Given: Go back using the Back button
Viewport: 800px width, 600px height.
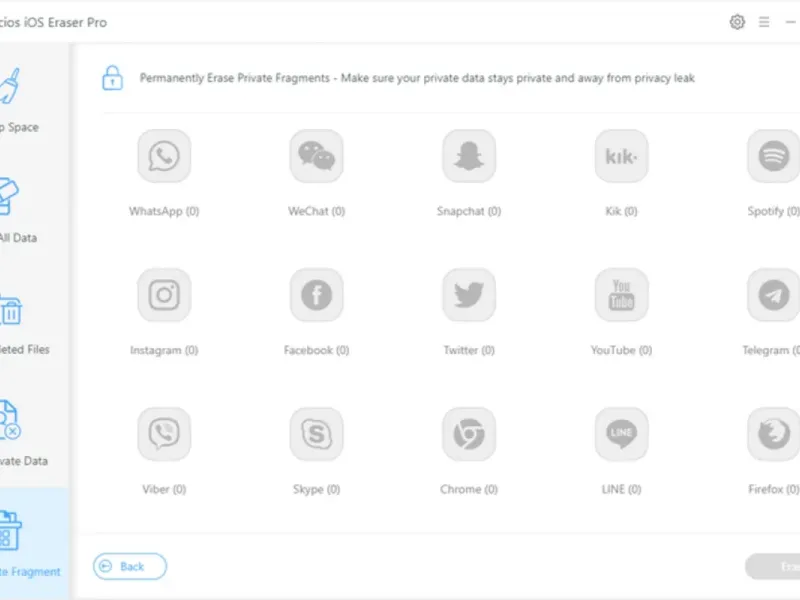Looking at the screenshot, I should point(130,566).
